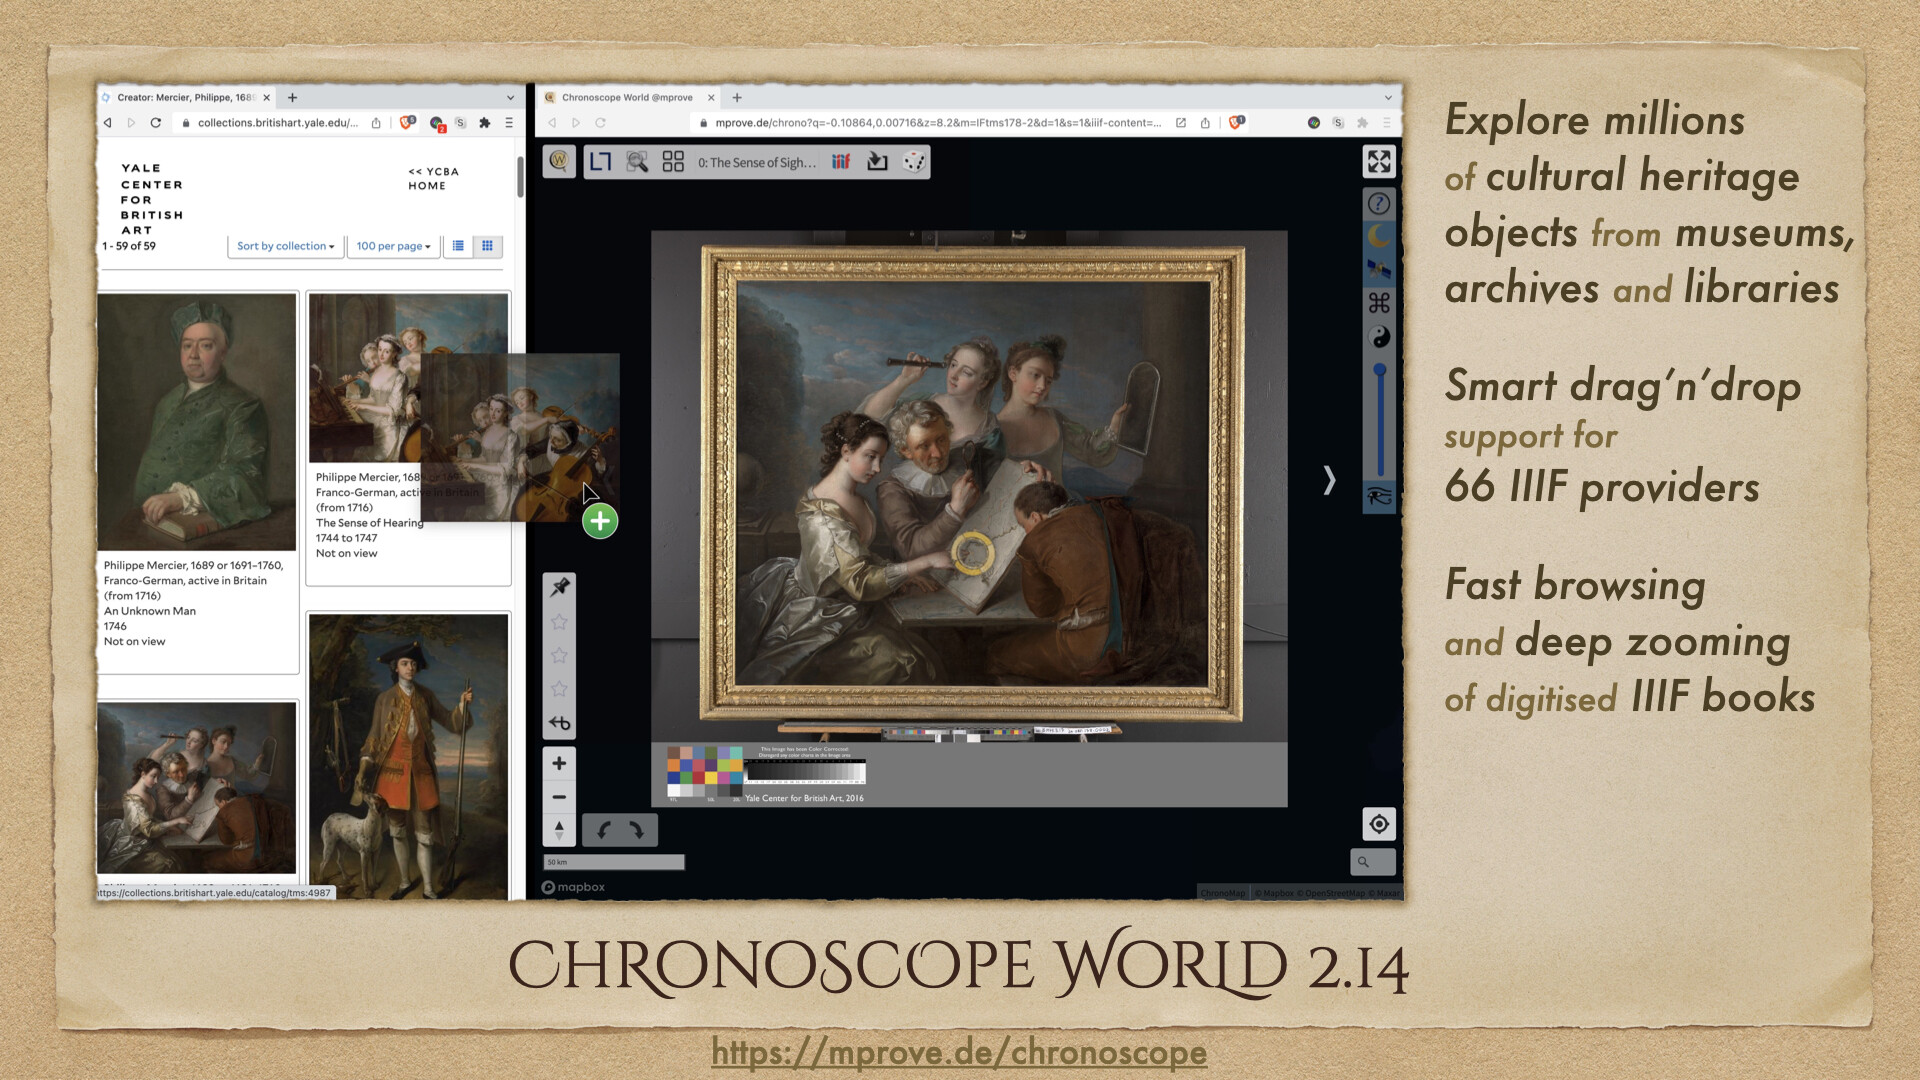
Task: Toggle the yin-yang invert icon
Action: point(1380,337)
